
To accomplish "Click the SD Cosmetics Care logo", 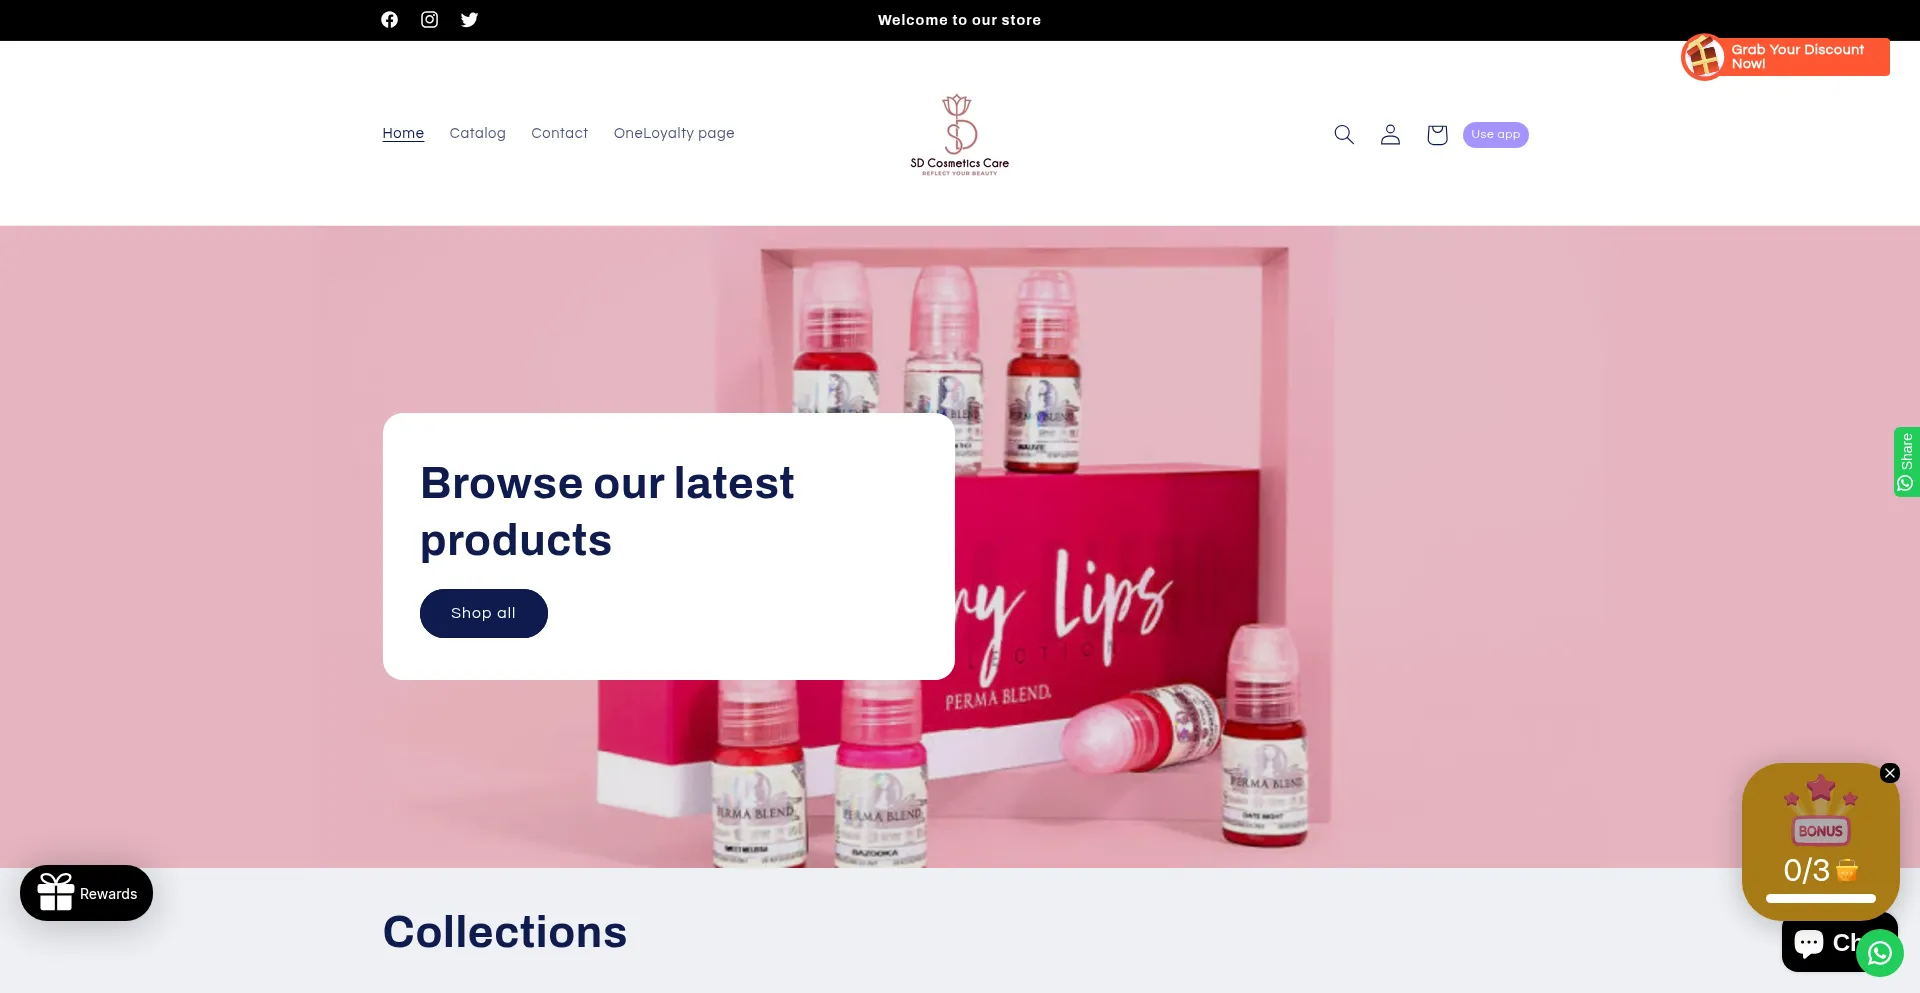I will (x=959, y=135).
